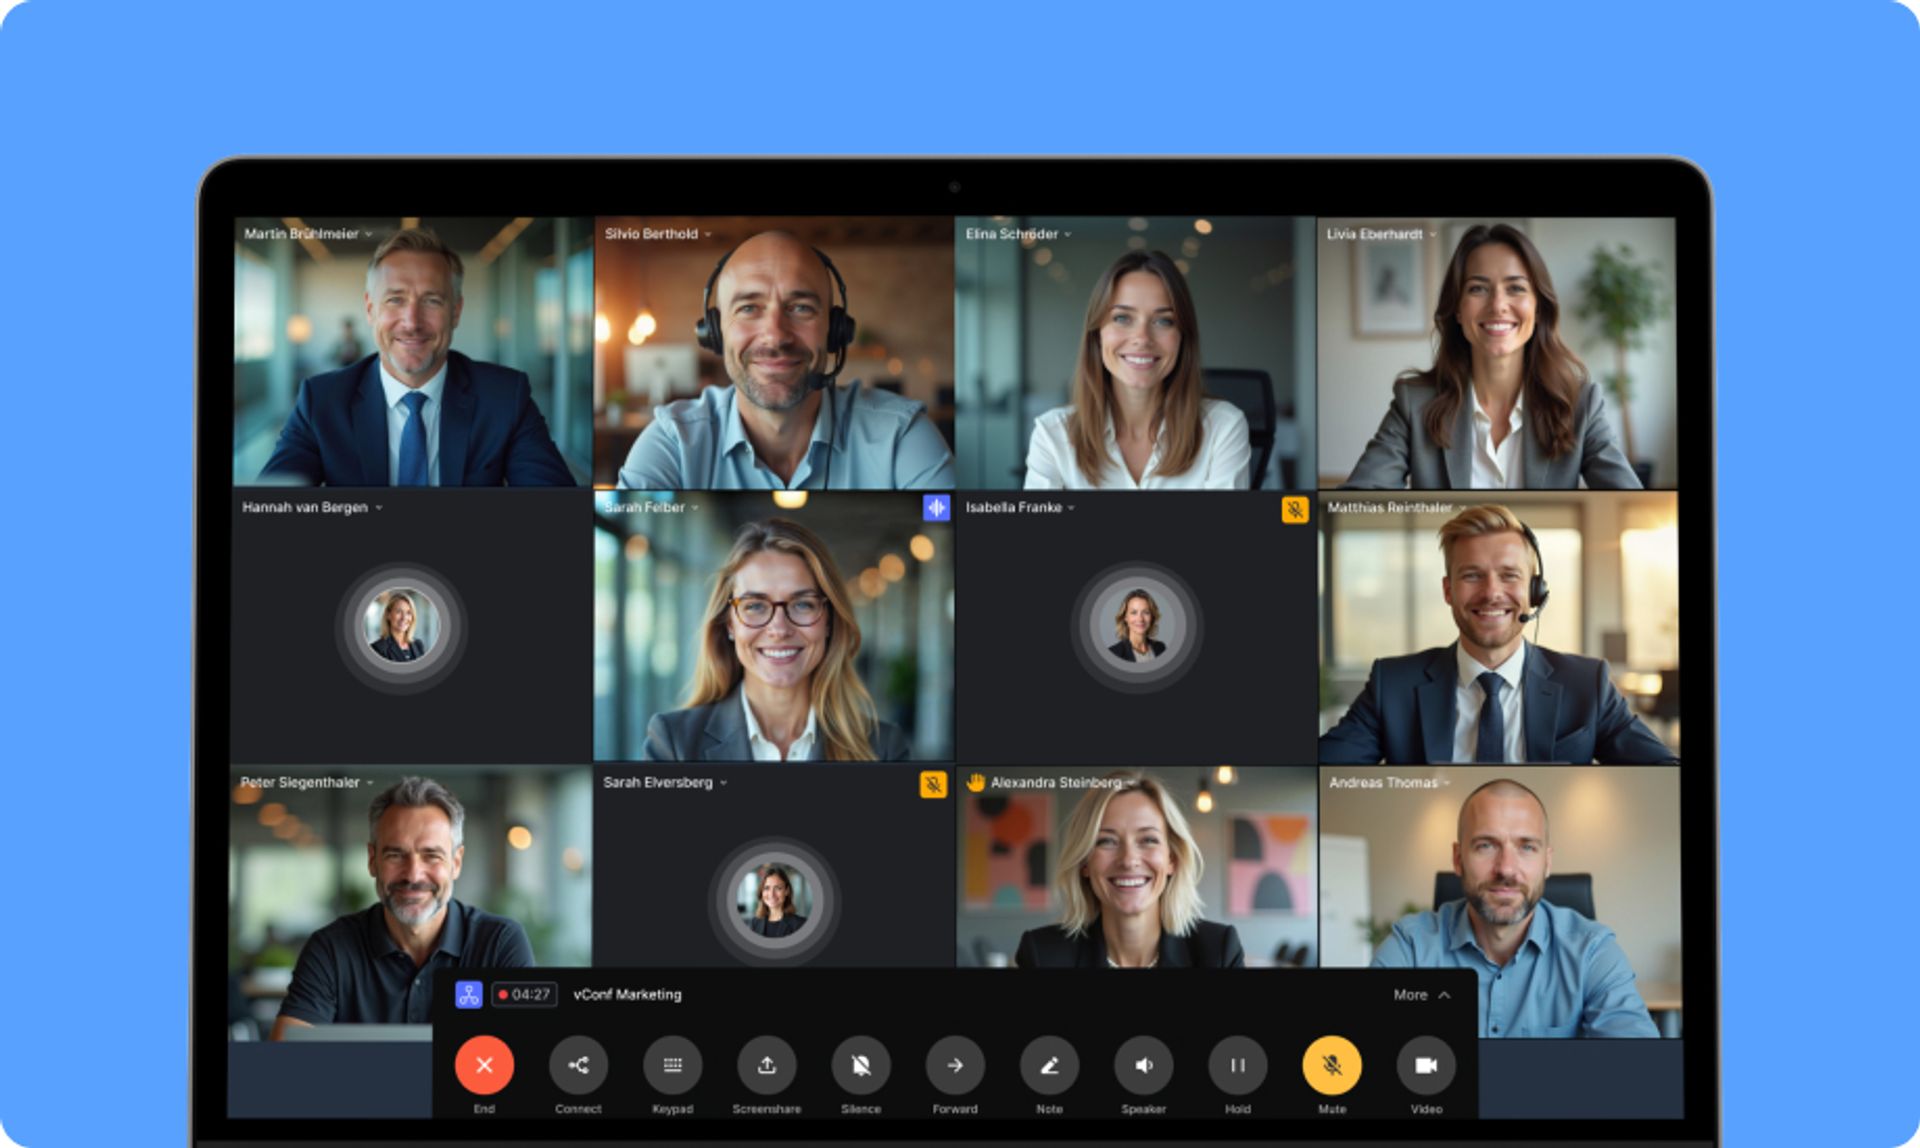Toggle the Speaker button

coord(1143,1065)
